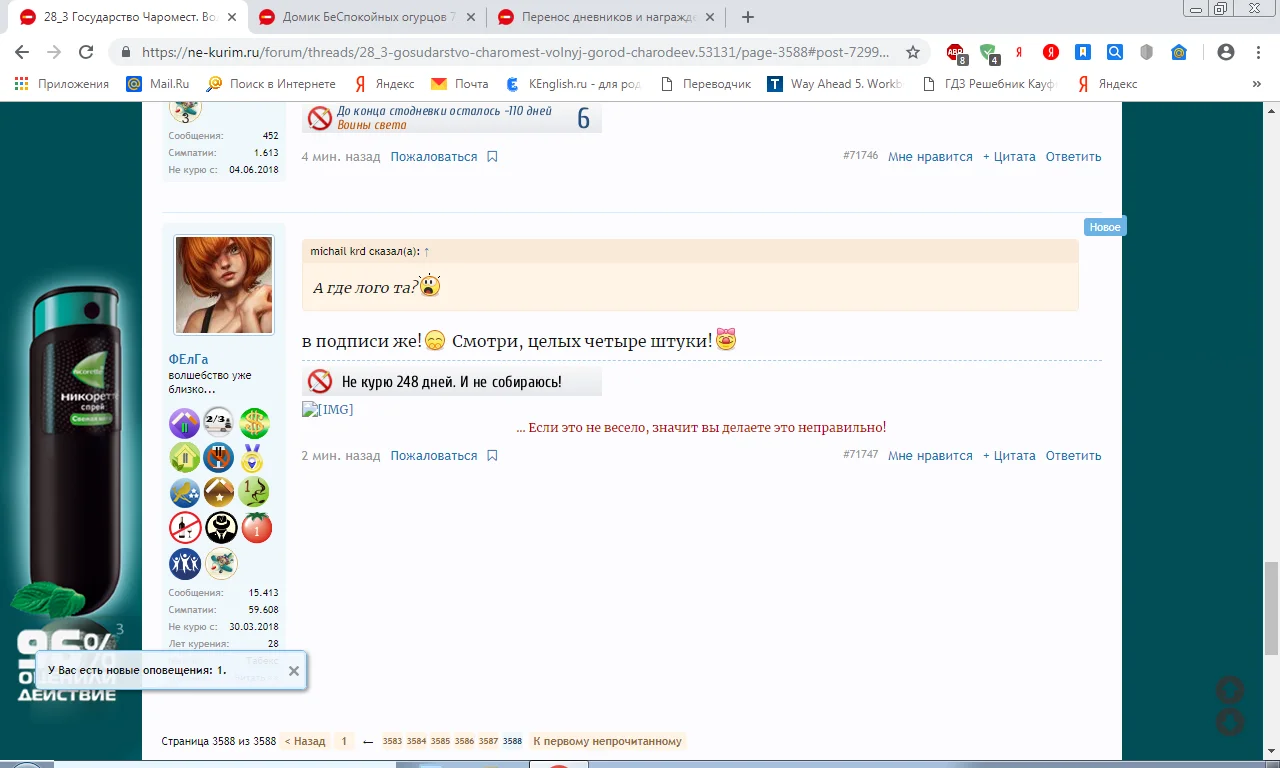Reply to post #71747
This screenshot has width=1280, height=768.
[x=1073, y=456]
